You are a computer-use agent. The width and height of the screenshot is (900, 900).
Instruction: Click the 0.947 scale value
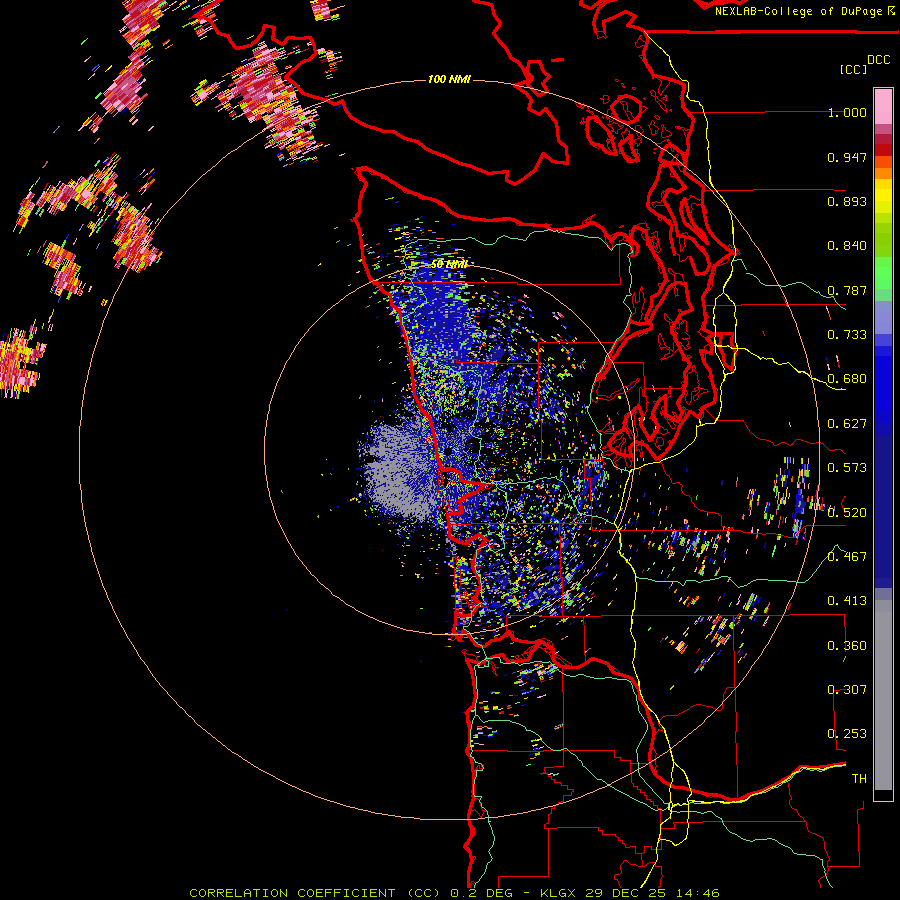(847, 157)
